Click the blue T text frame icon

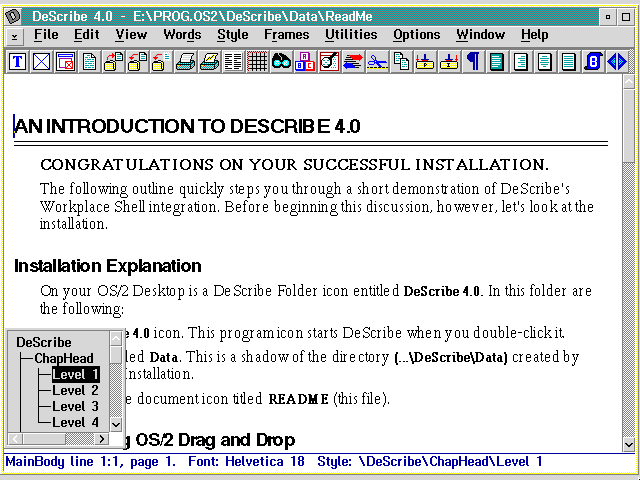tap(17, 62)
